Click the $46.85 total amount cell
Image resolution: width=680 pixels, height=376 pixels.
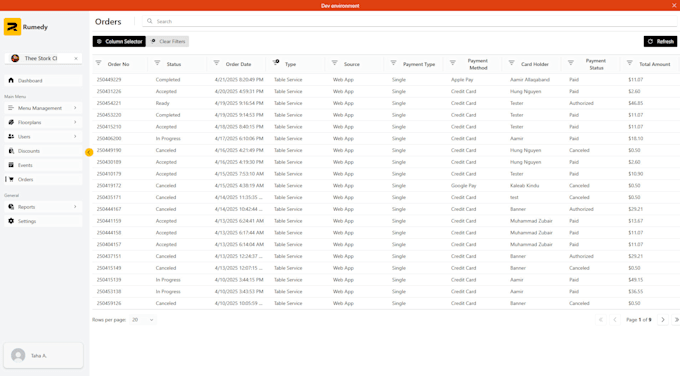(635, 103)
